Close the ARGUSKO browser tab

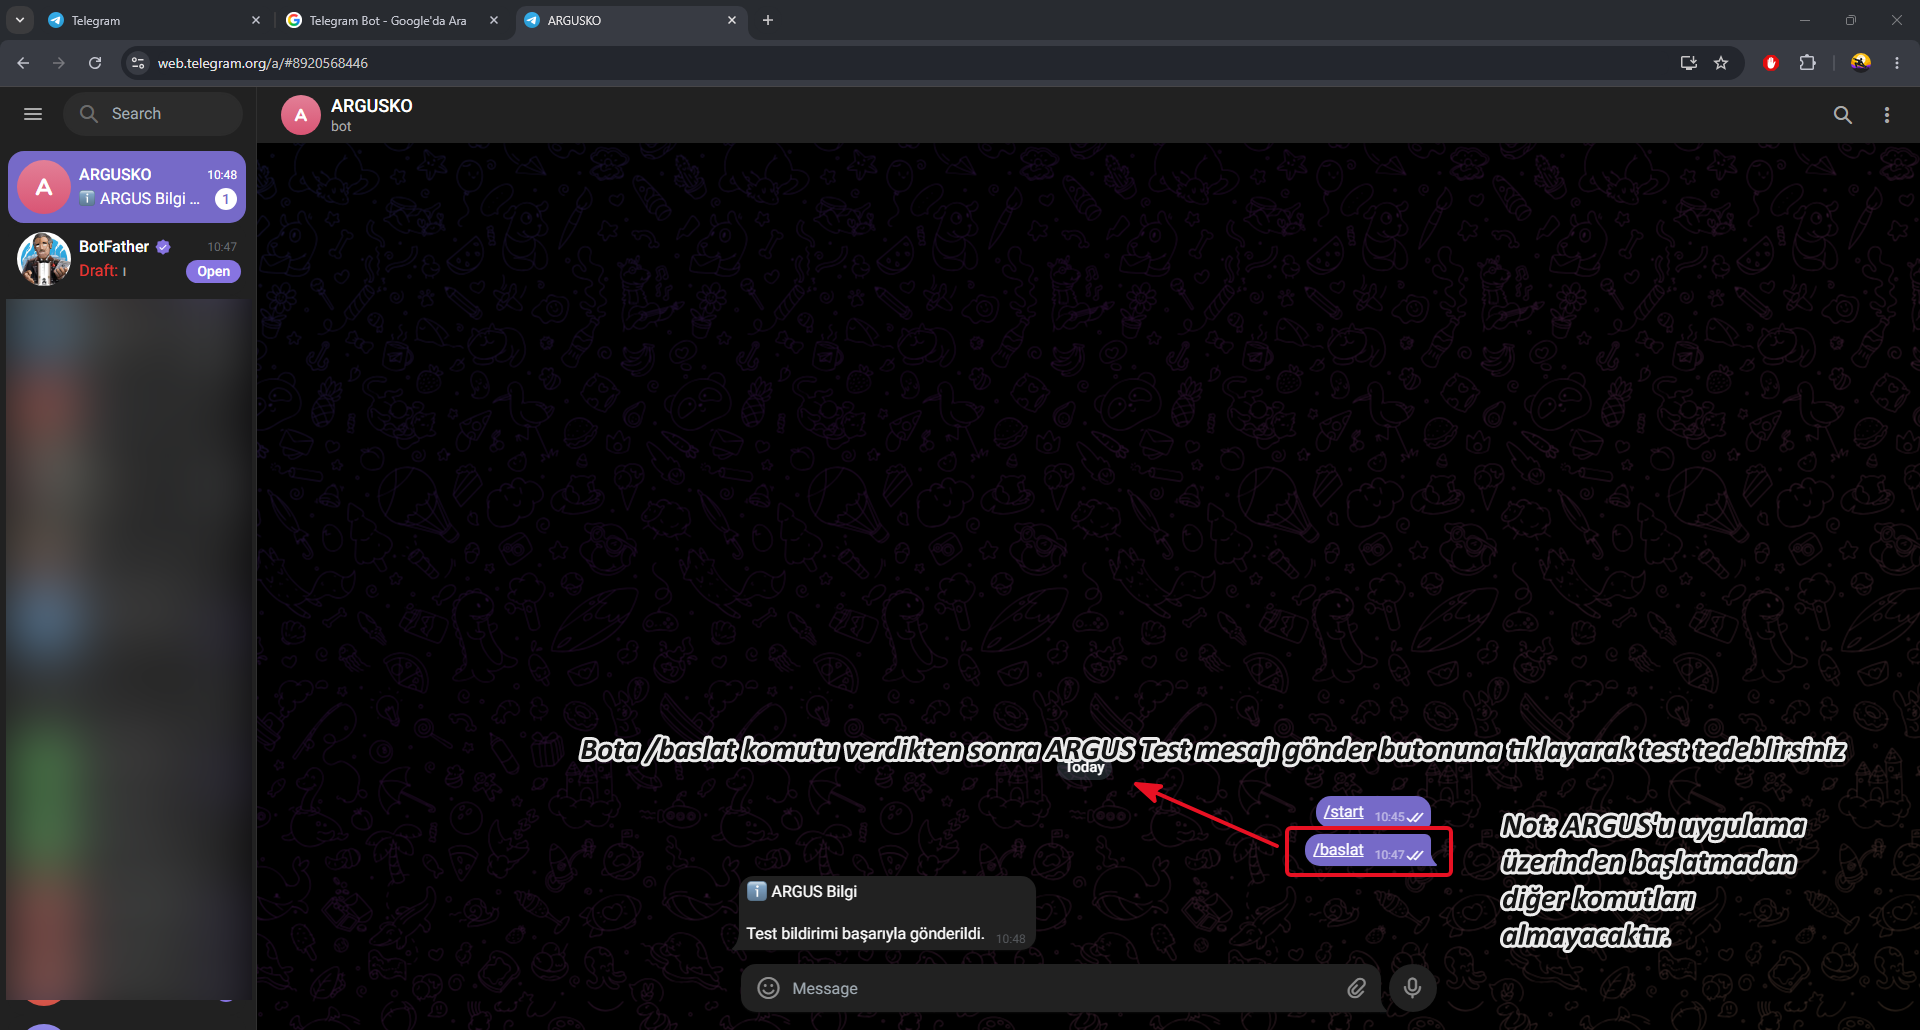coord(732,20)
